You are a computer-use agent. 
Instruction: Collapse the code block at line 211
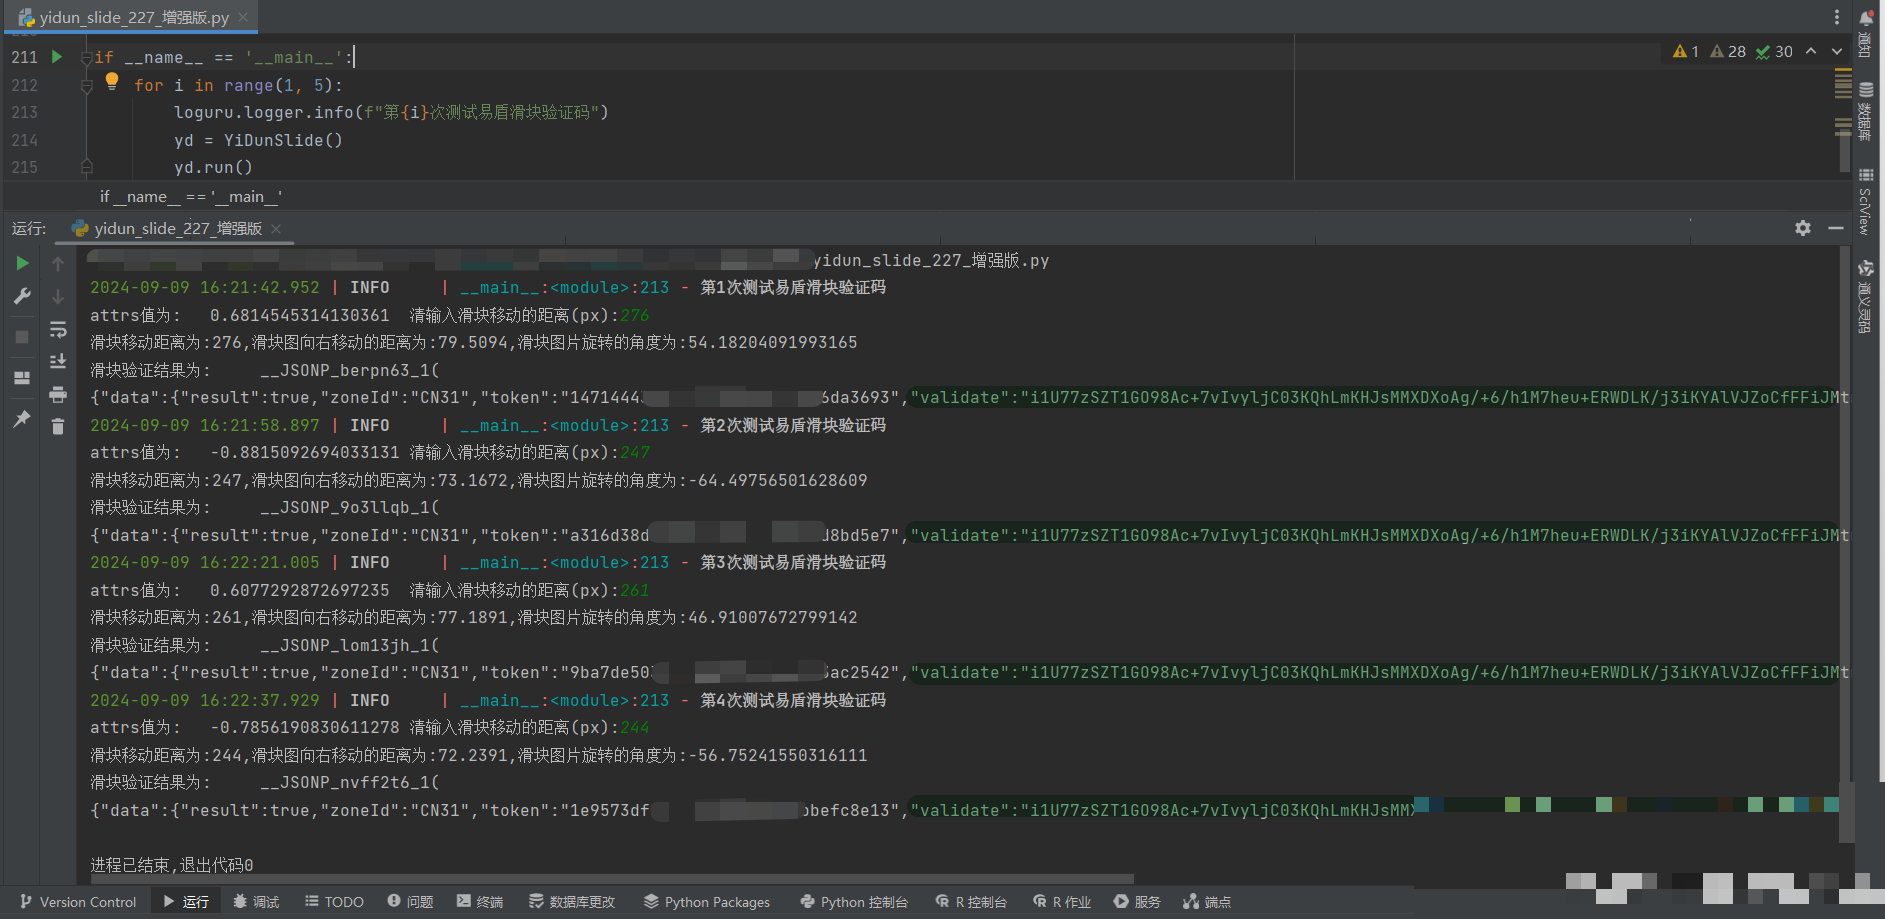[87, 58]
